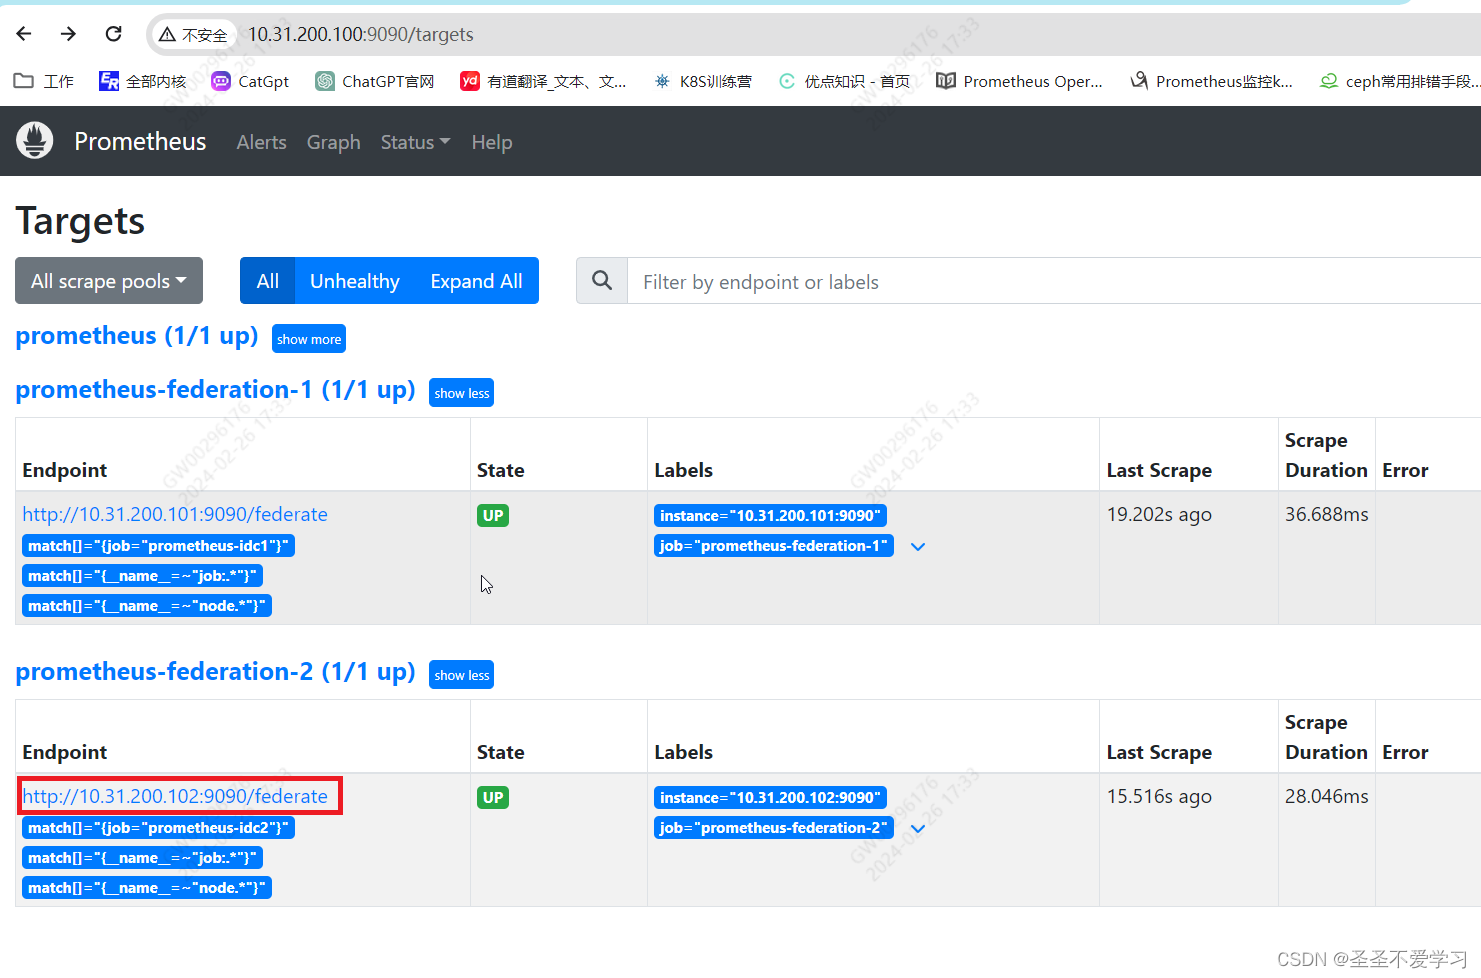This screenshot has width=1481, height=978.
Task: Click the browser back arrow
Action: pos(24,34)
